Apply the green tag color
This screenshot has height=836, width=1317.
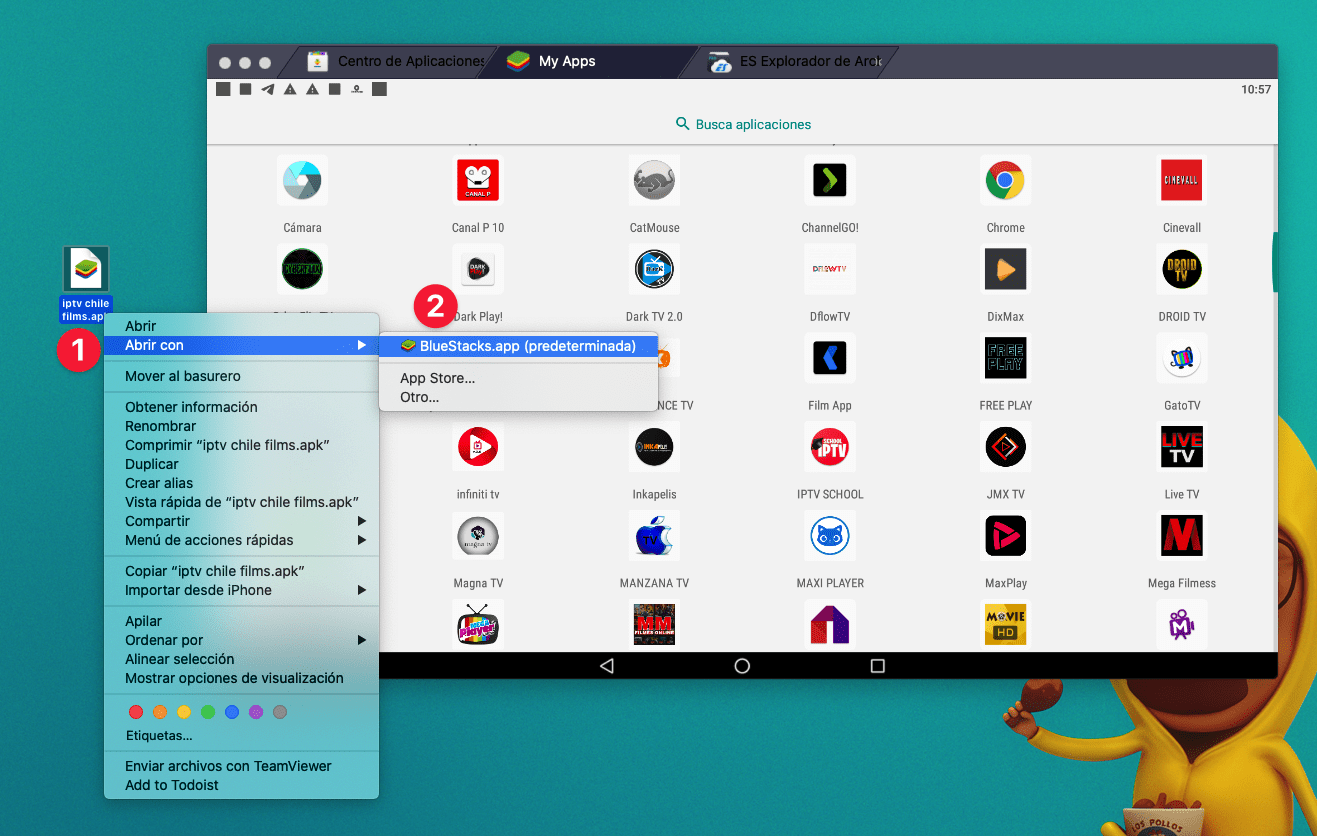pyautogui.click(x=208, y=712)
